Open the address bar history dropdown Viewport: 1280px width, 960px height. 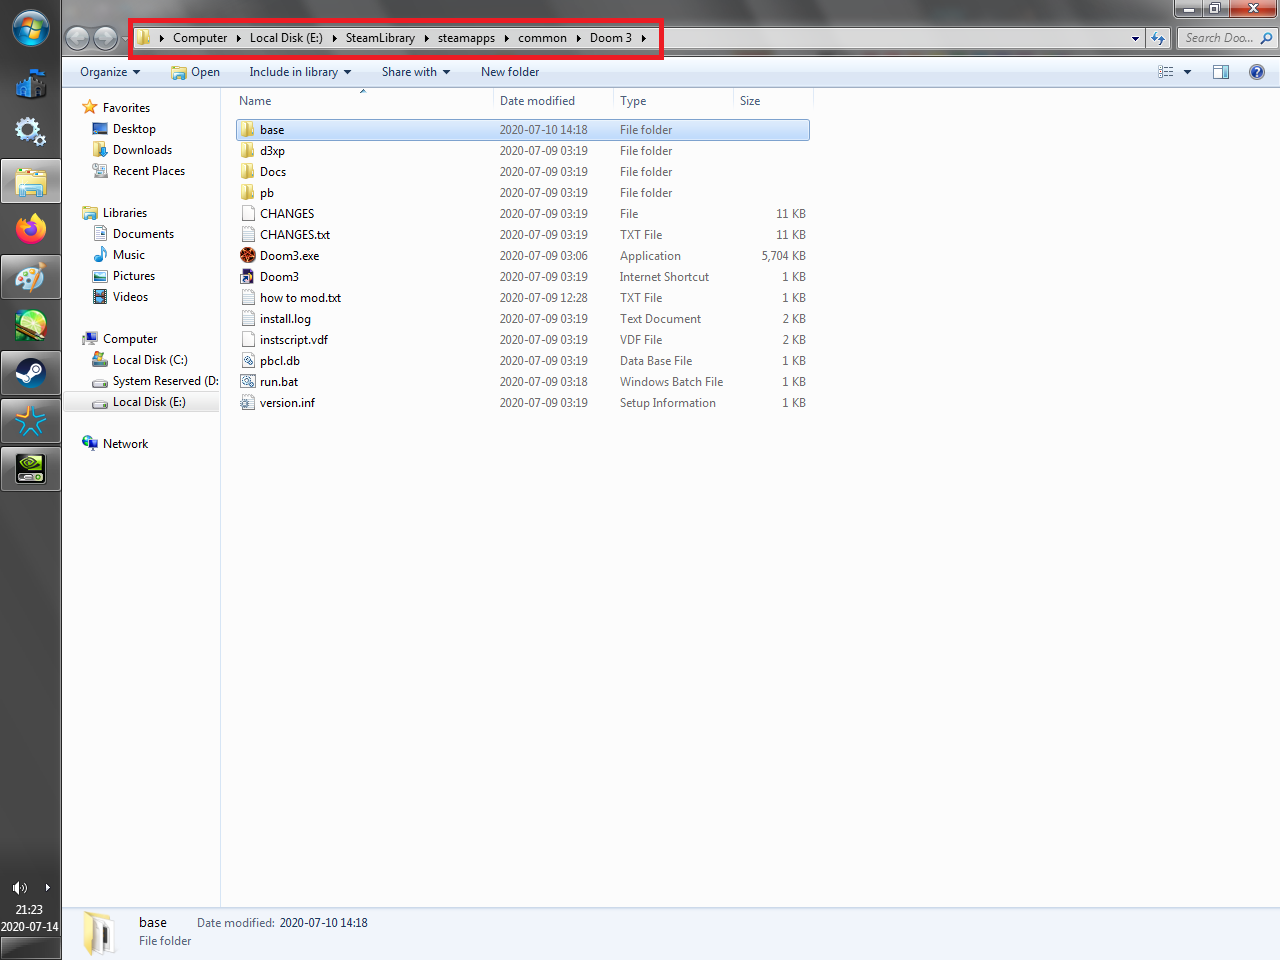click(x=1135, y=38)
